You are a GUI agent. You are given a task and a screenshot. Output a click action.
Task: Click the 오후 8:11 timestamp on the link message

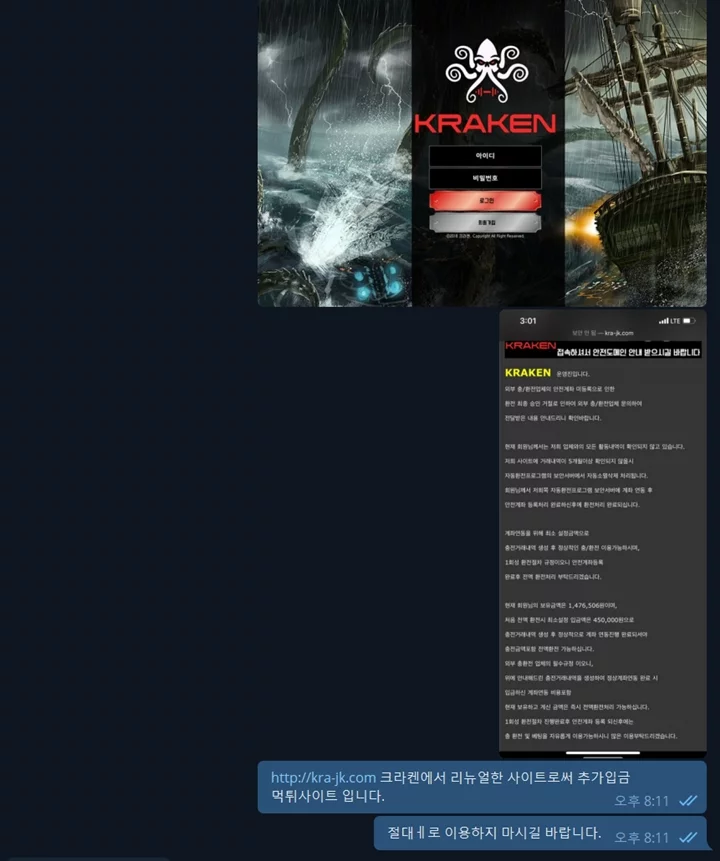point(641,801)
